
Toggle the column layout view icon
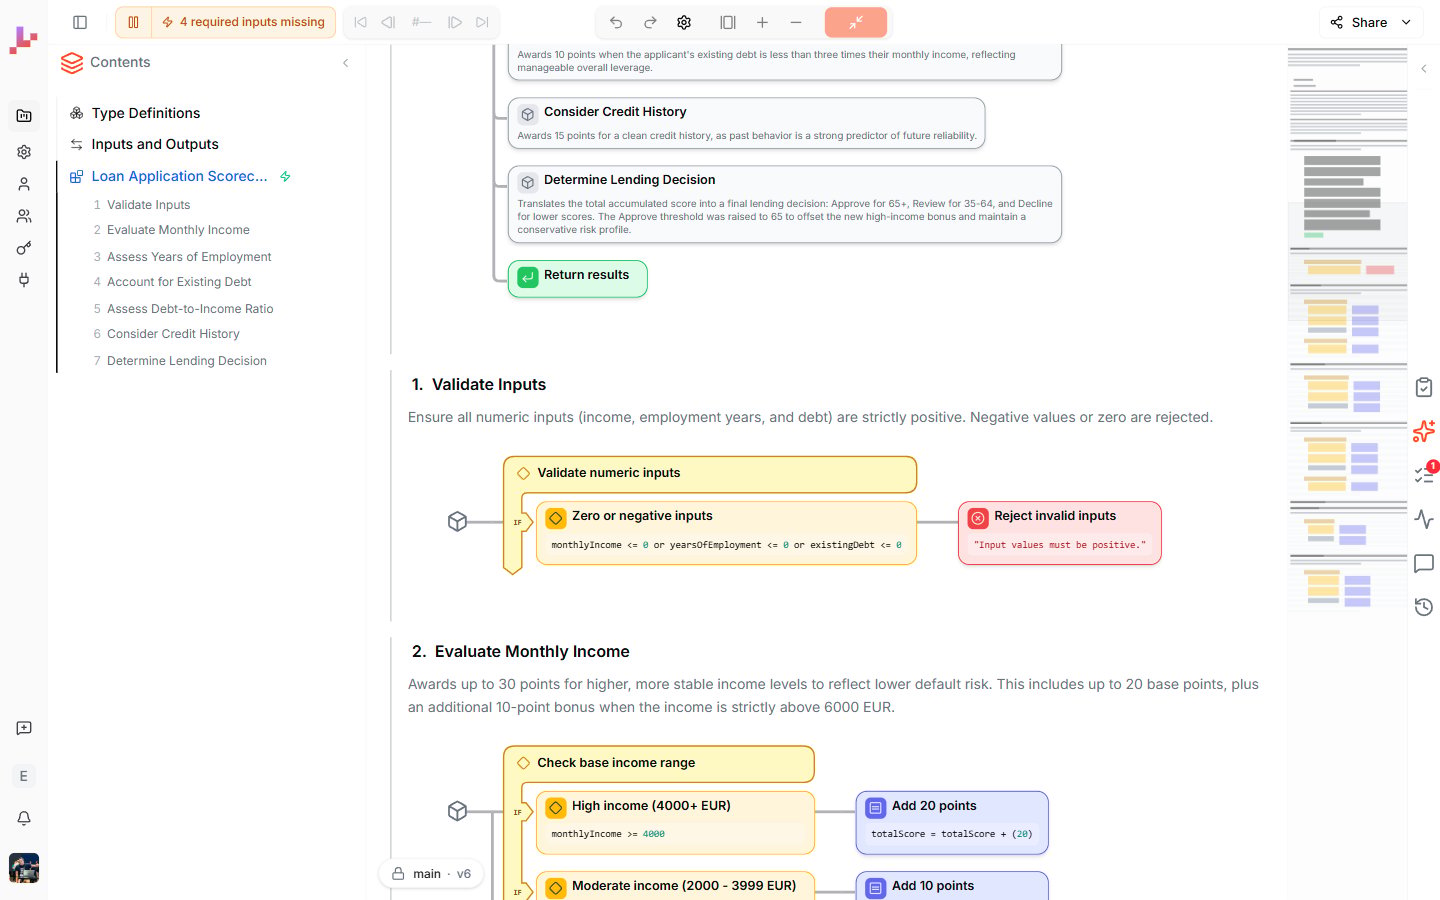pos(728,22)
